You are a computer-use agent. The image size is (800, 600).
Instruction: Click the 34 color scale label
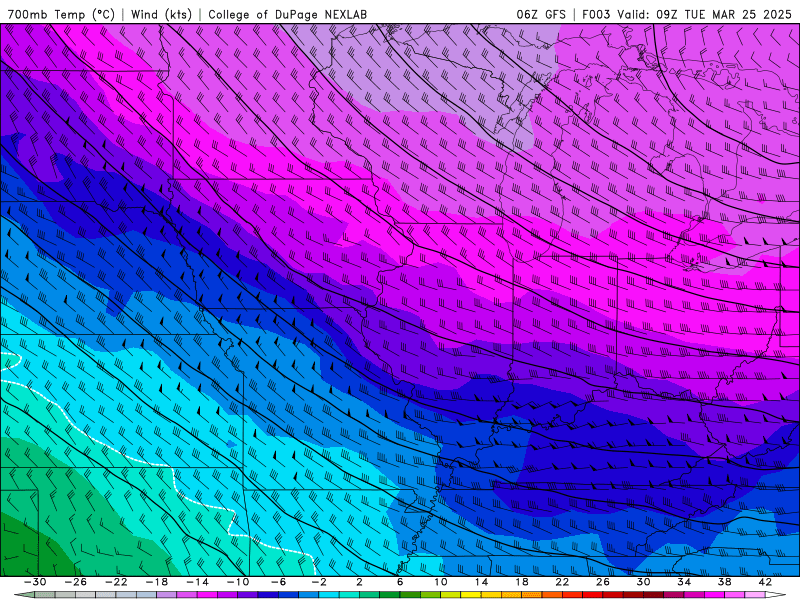(684, 582)
